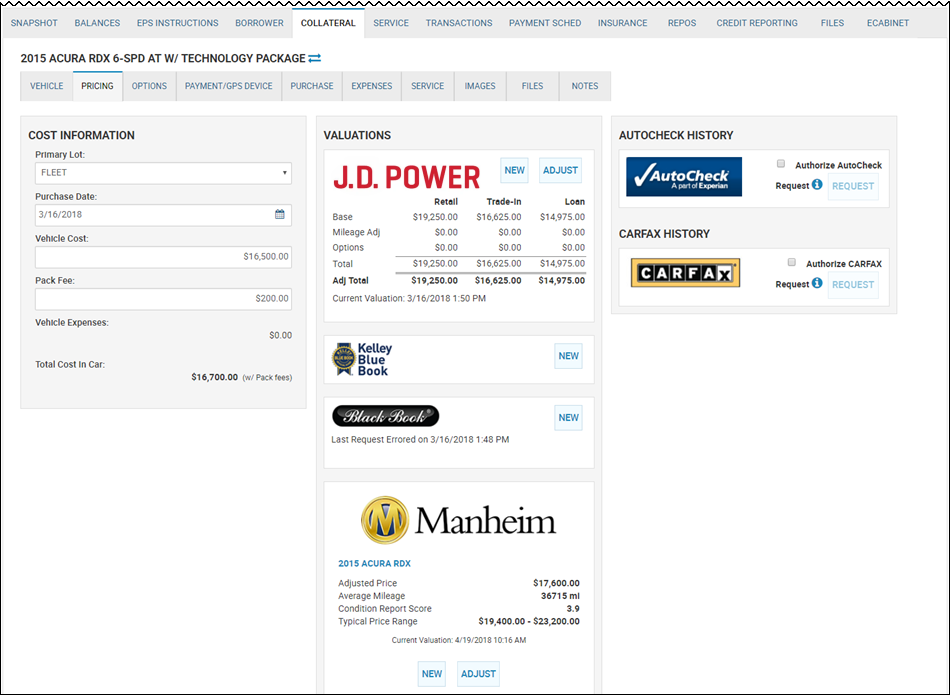Viewport: 950px width, 695px height.
Task: Open the PAYMENT/GPS DEVICE sub-tab
Action: click(228, 86)
